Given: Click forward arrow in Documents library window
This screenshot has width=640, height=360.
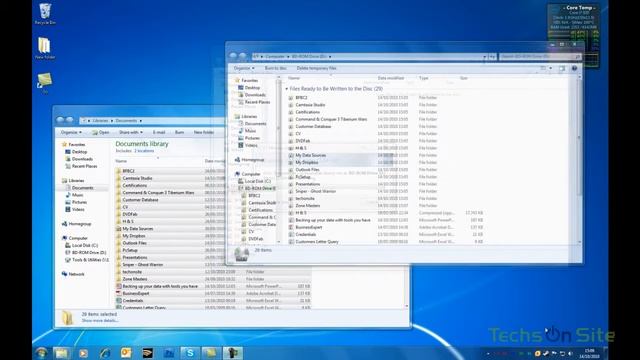Looking at the screenshot, I should point(70,120).
